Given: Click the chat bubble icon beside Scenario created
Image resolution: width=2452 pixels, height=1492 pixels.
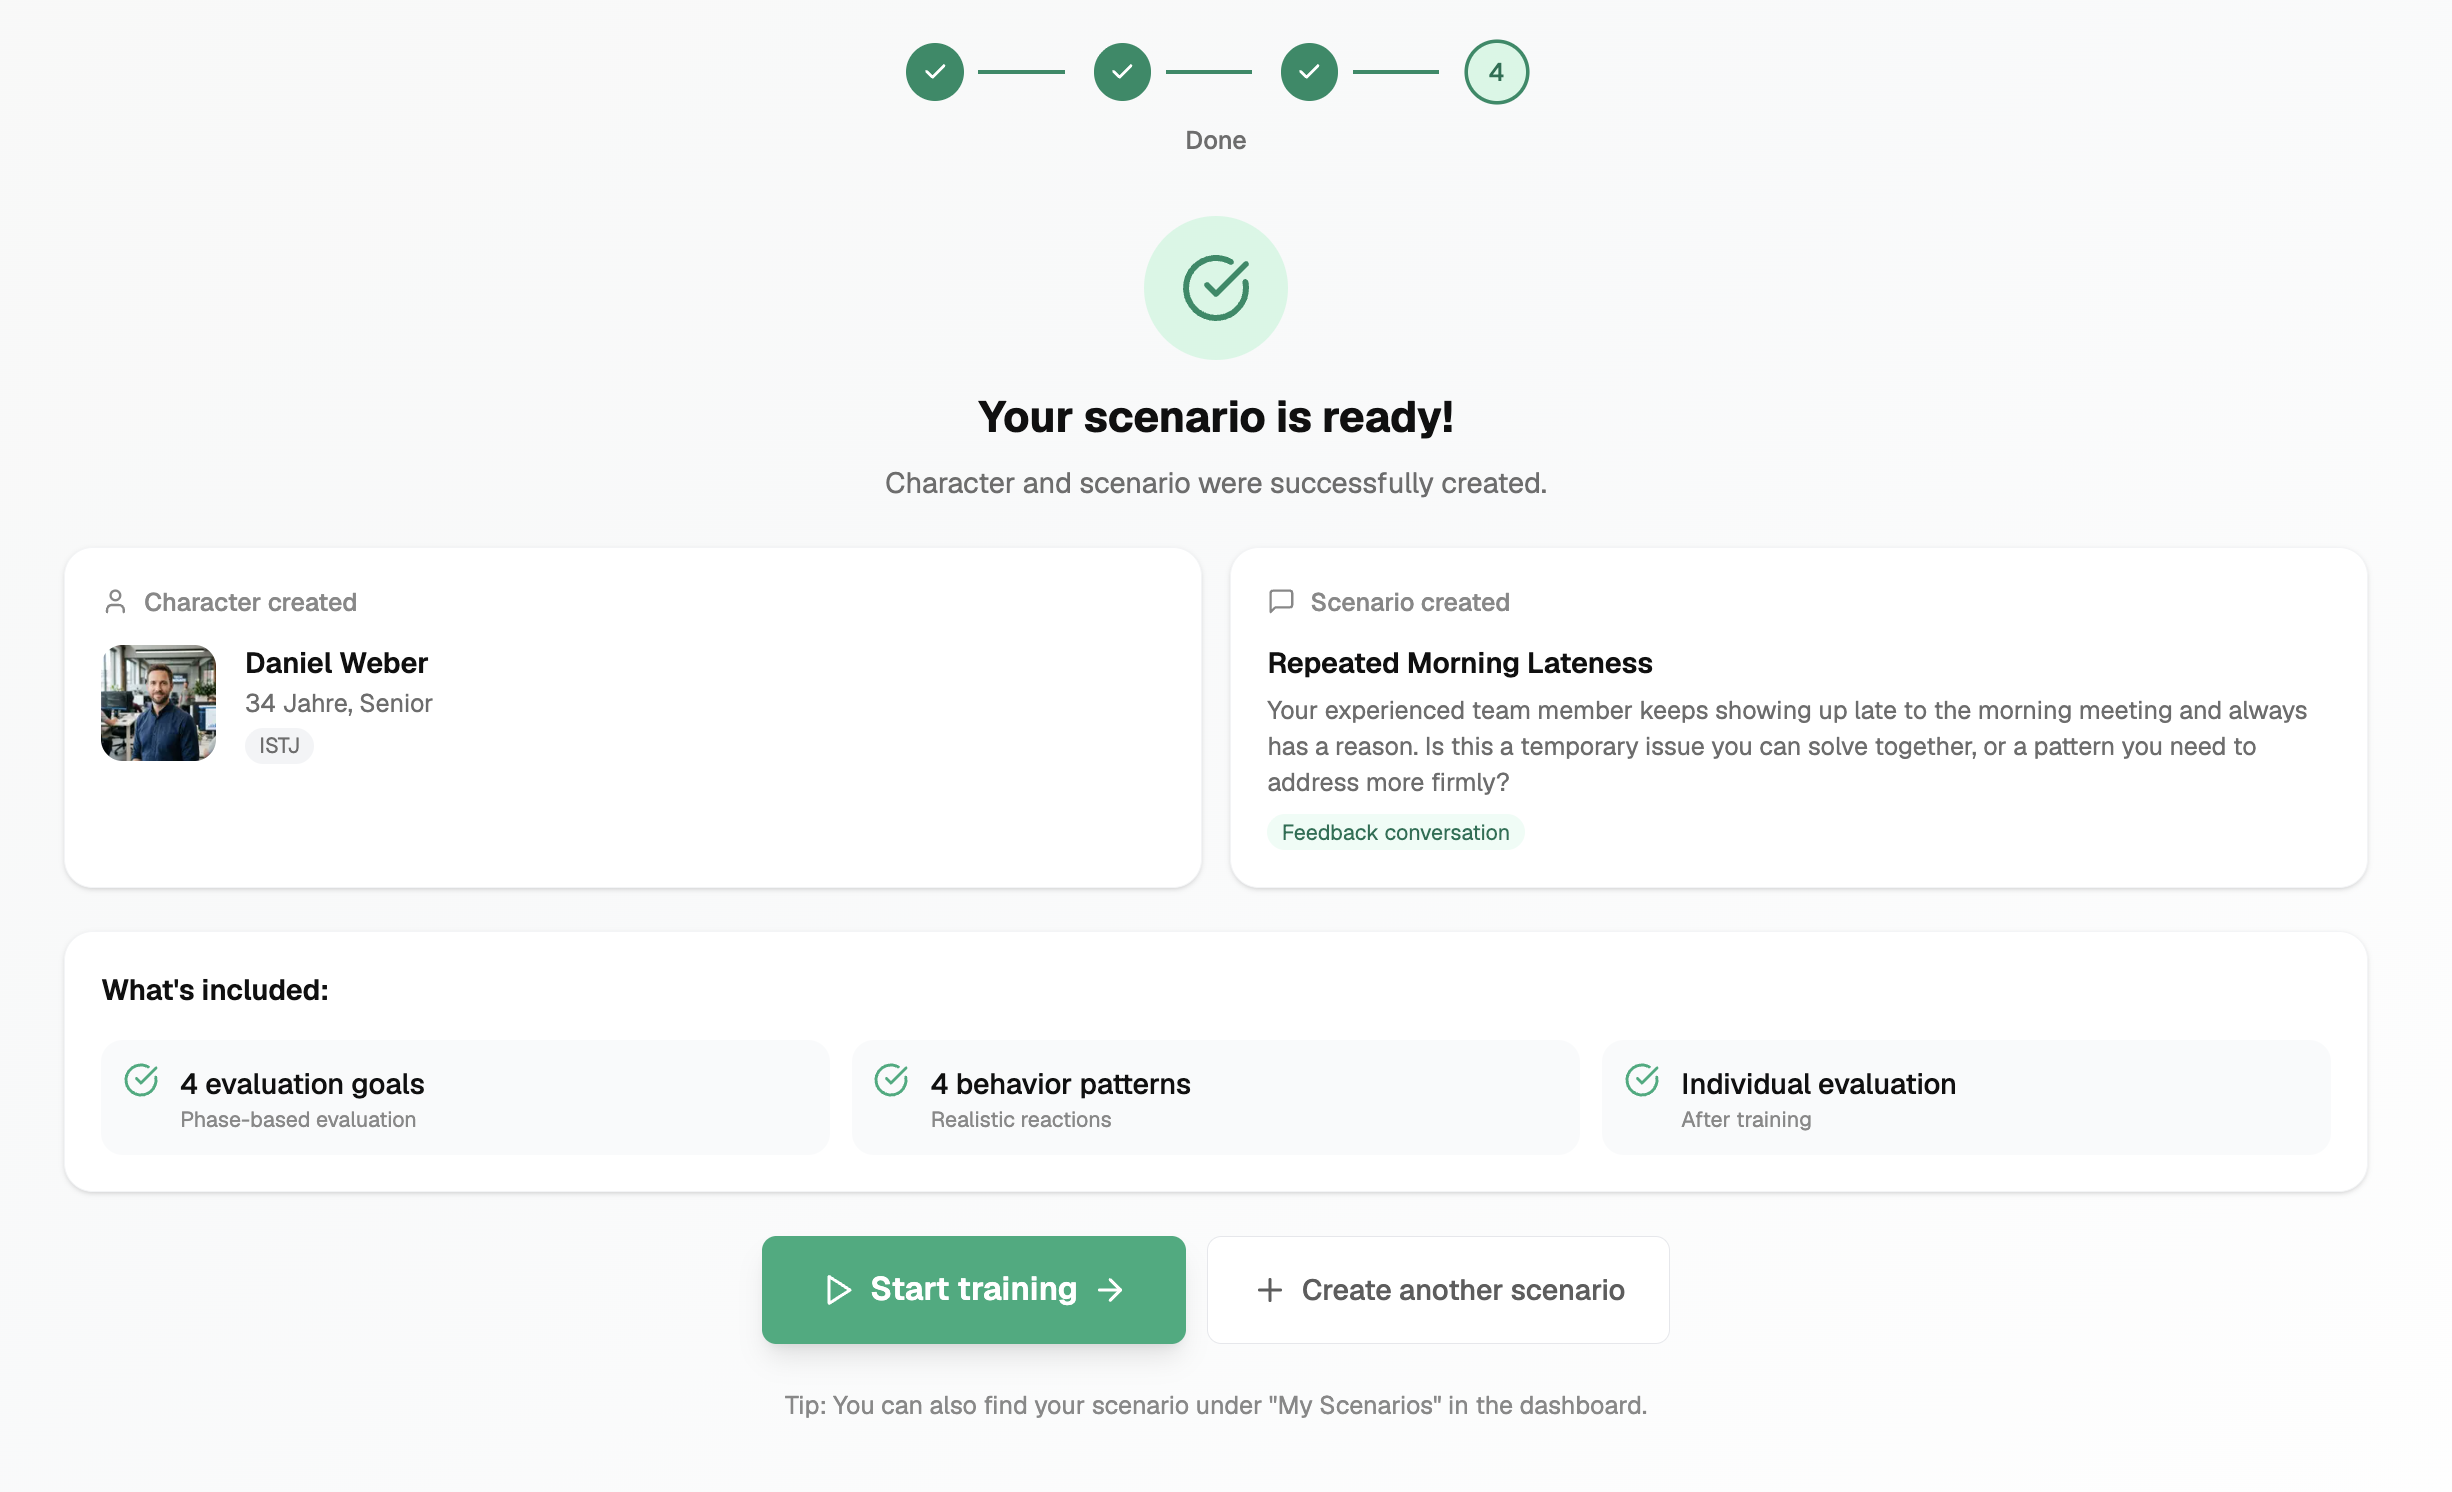Looking at the screenshot, I should pyautogui.click(x=1280, y=601).
